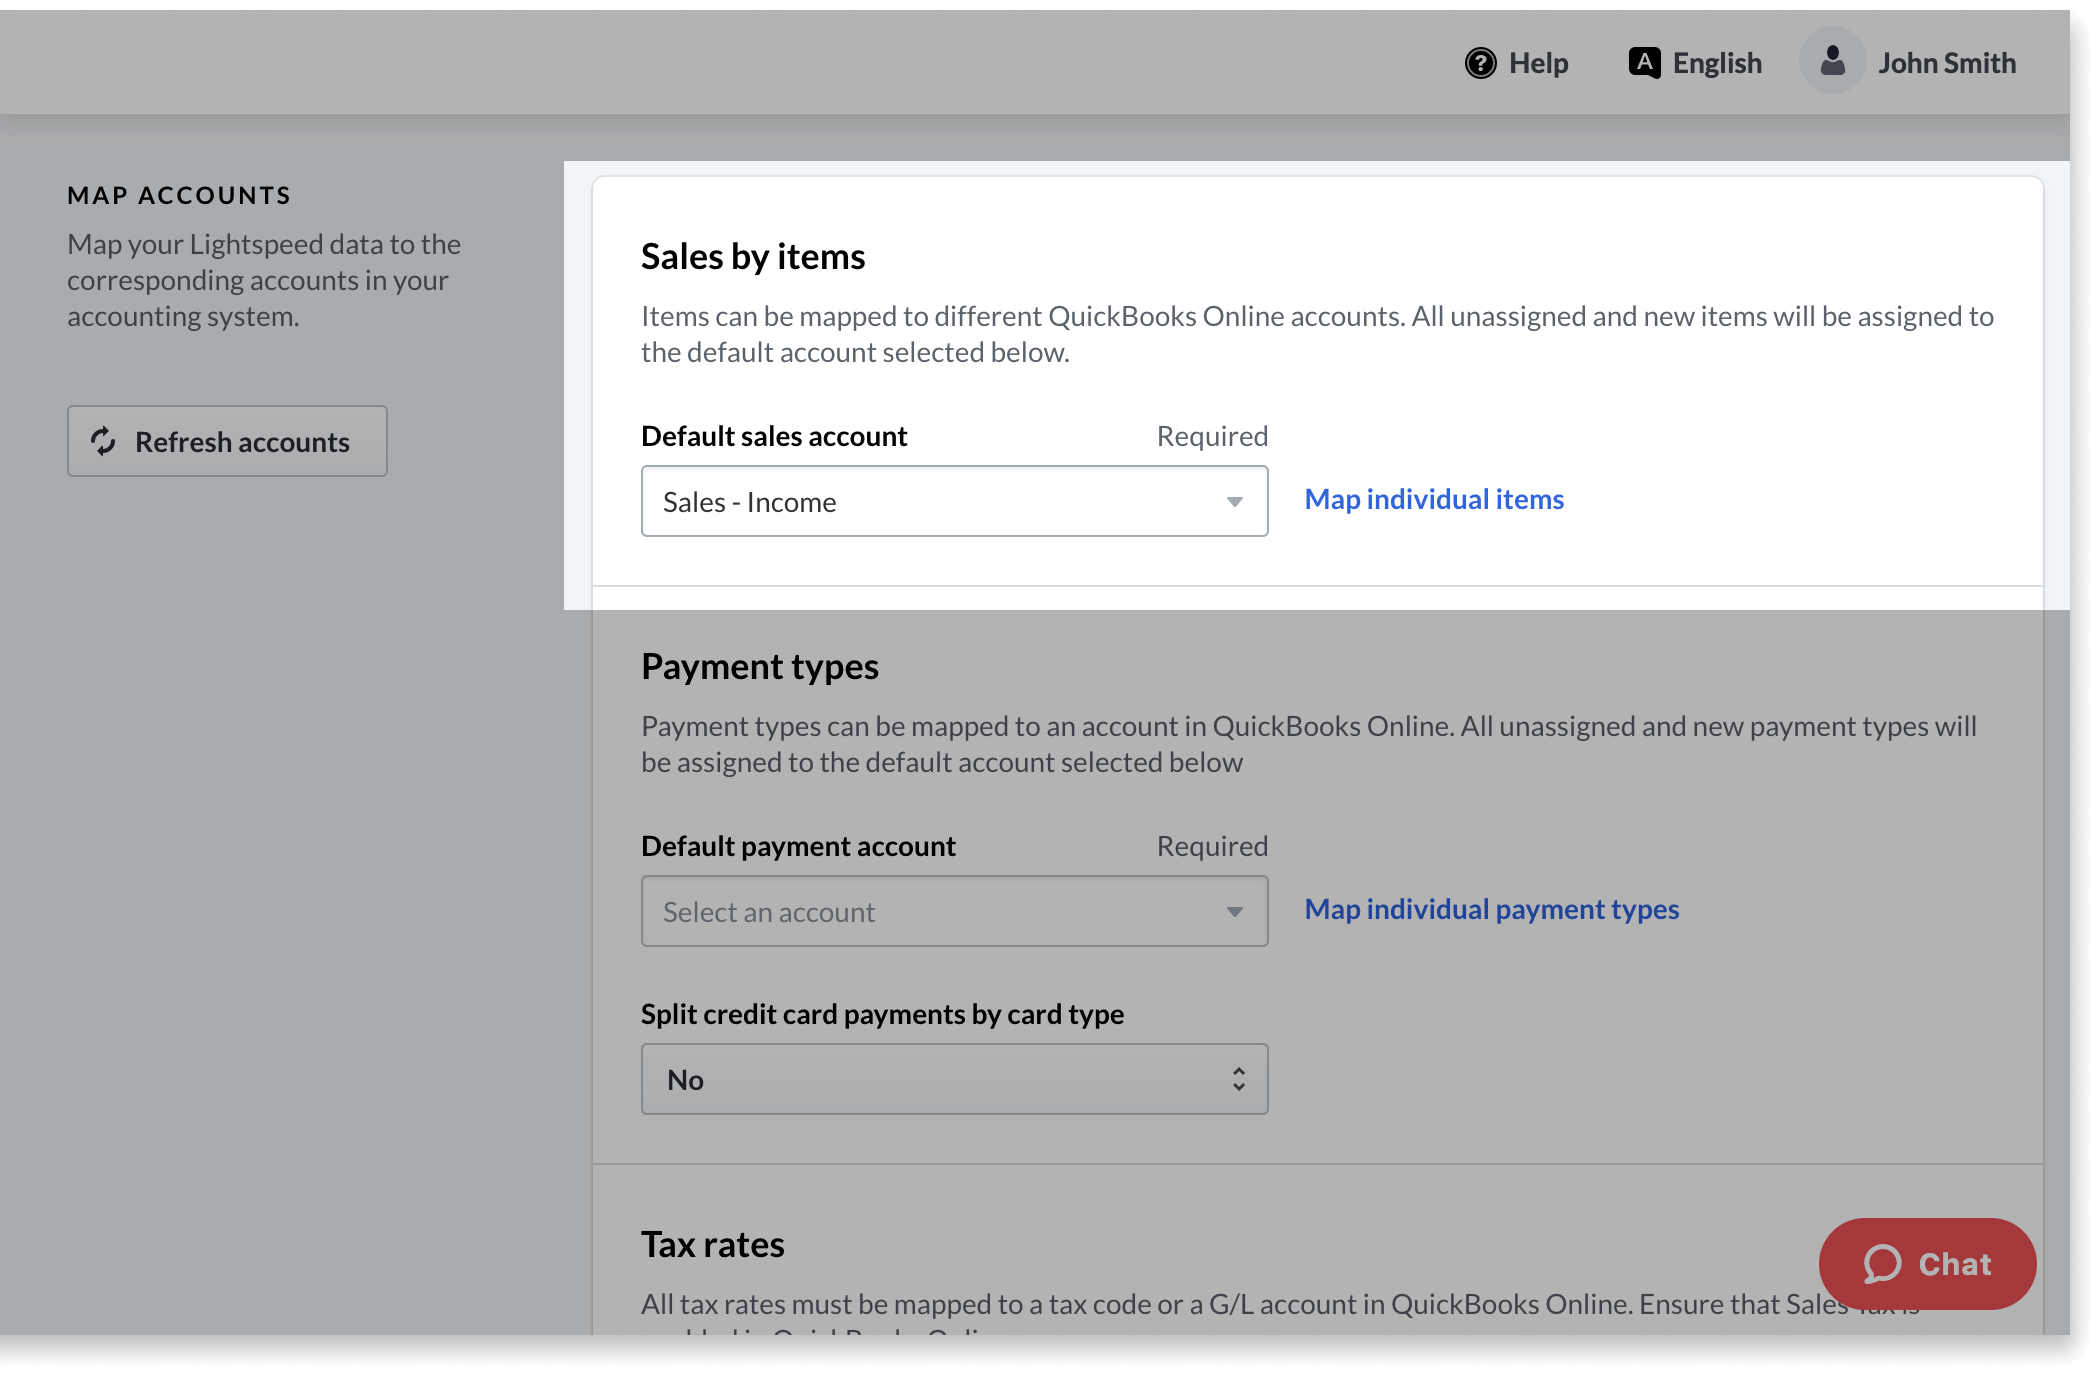Click the refresh arrows icon beside 'Refresh accounts'
Image resolution: width=2100 pixels, height=1375 pixels.
[104, 442]
